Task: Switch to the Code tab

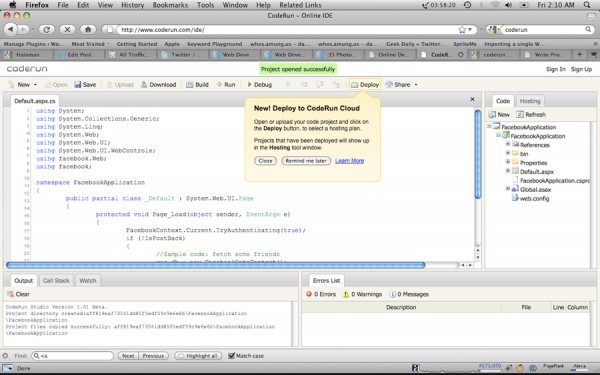Action: (502, 101)
